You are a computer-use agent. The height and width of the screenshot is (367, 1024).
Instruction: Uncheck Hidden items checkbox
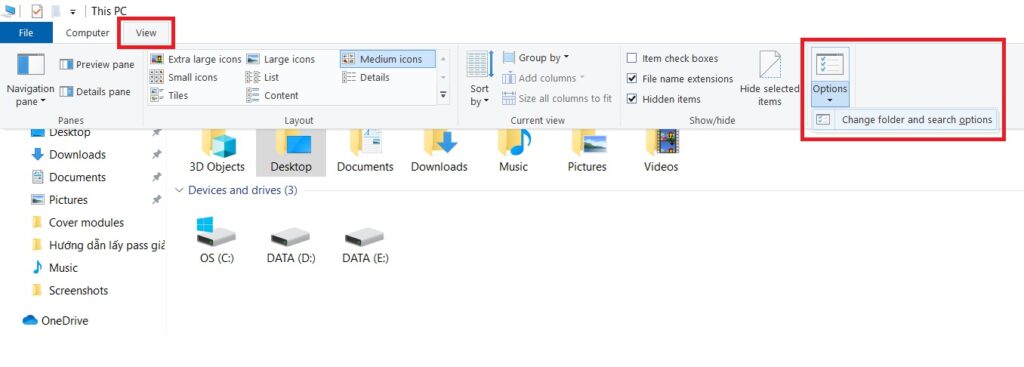[x=632, y=99]
